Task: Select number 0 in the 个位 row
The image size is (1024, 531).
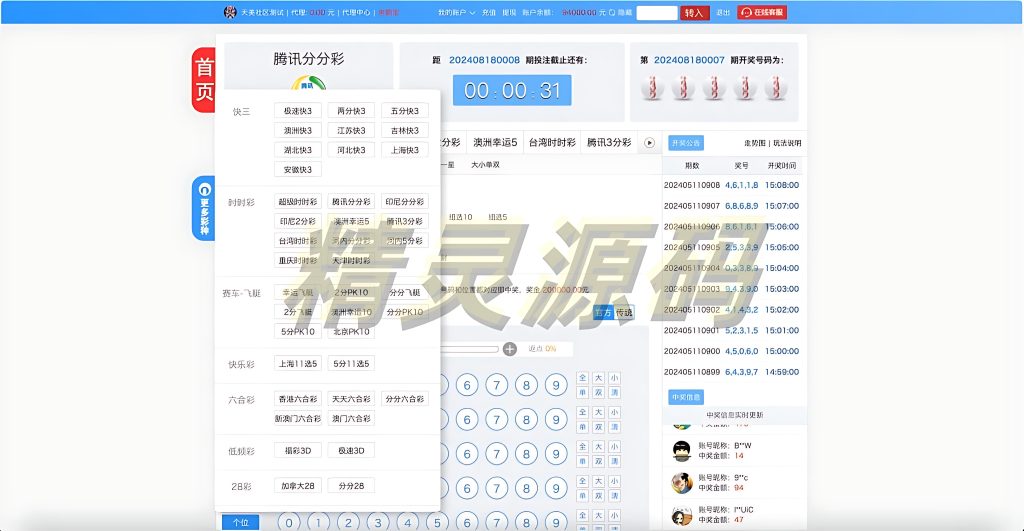Action: [x=289, y=523]
